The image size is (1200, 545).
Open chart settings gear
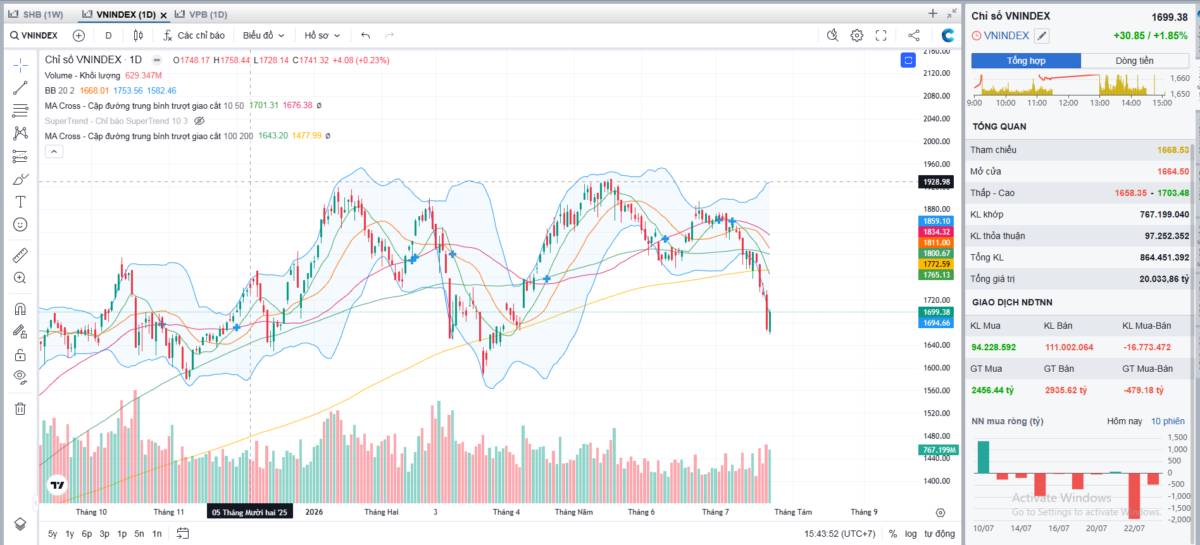coord(857,35)
